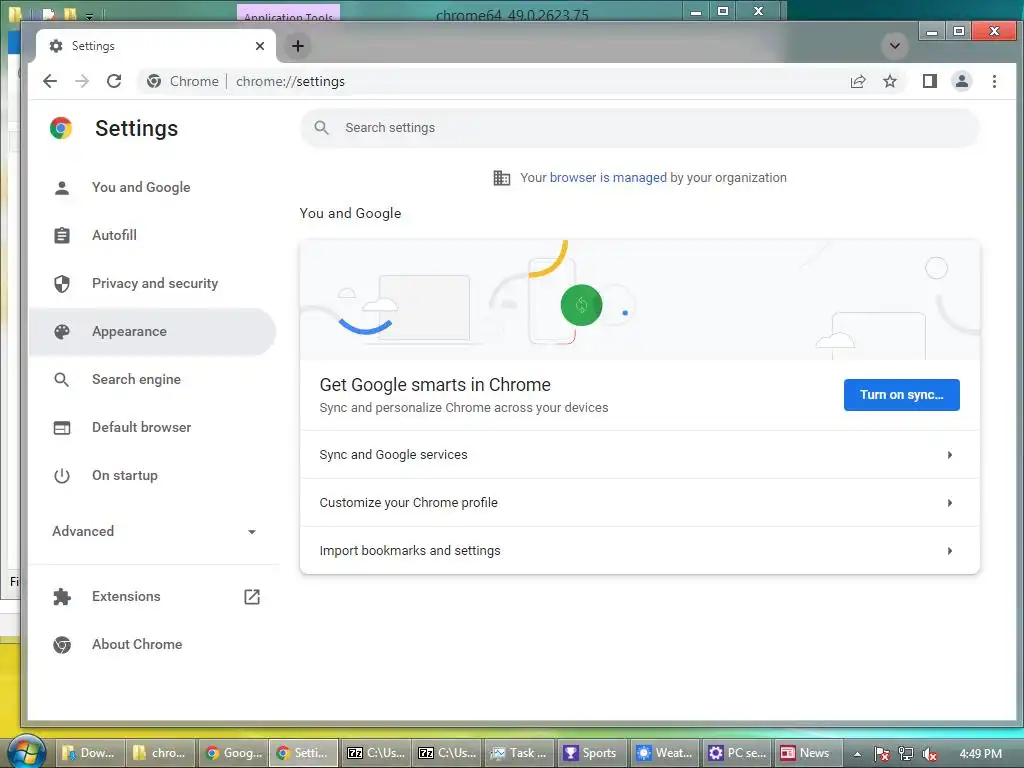The height and width of the screenshot is (768, 1024).
Task: Switch to Downloads taskbar button
Action: (x=89, y=753)
